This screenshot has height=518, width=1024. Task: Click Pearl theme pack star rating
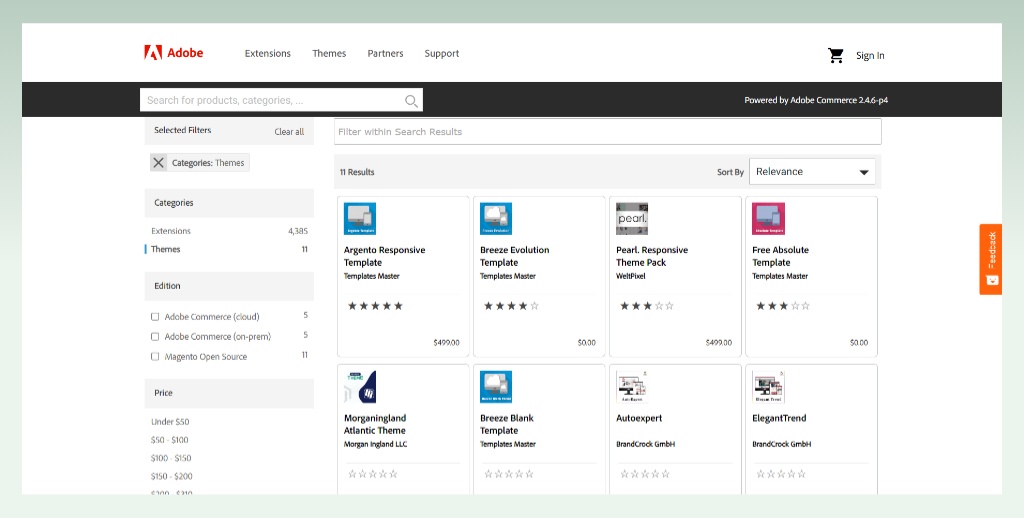pyautogui.click(x=647, y=306)
